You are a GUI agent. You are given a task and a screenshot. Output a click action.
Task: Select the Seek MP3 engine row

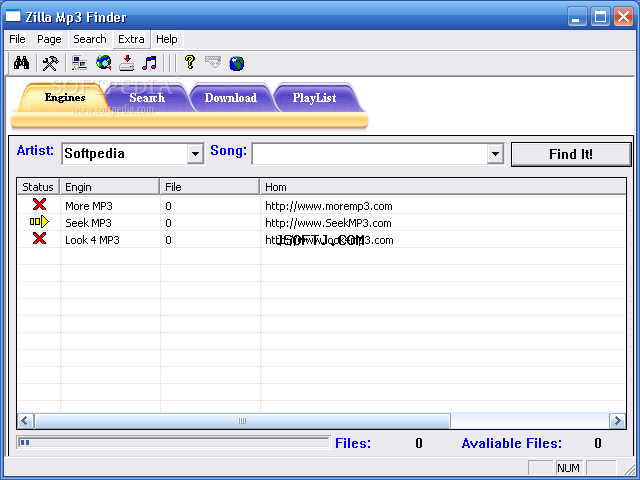click(x=321, y=223)
